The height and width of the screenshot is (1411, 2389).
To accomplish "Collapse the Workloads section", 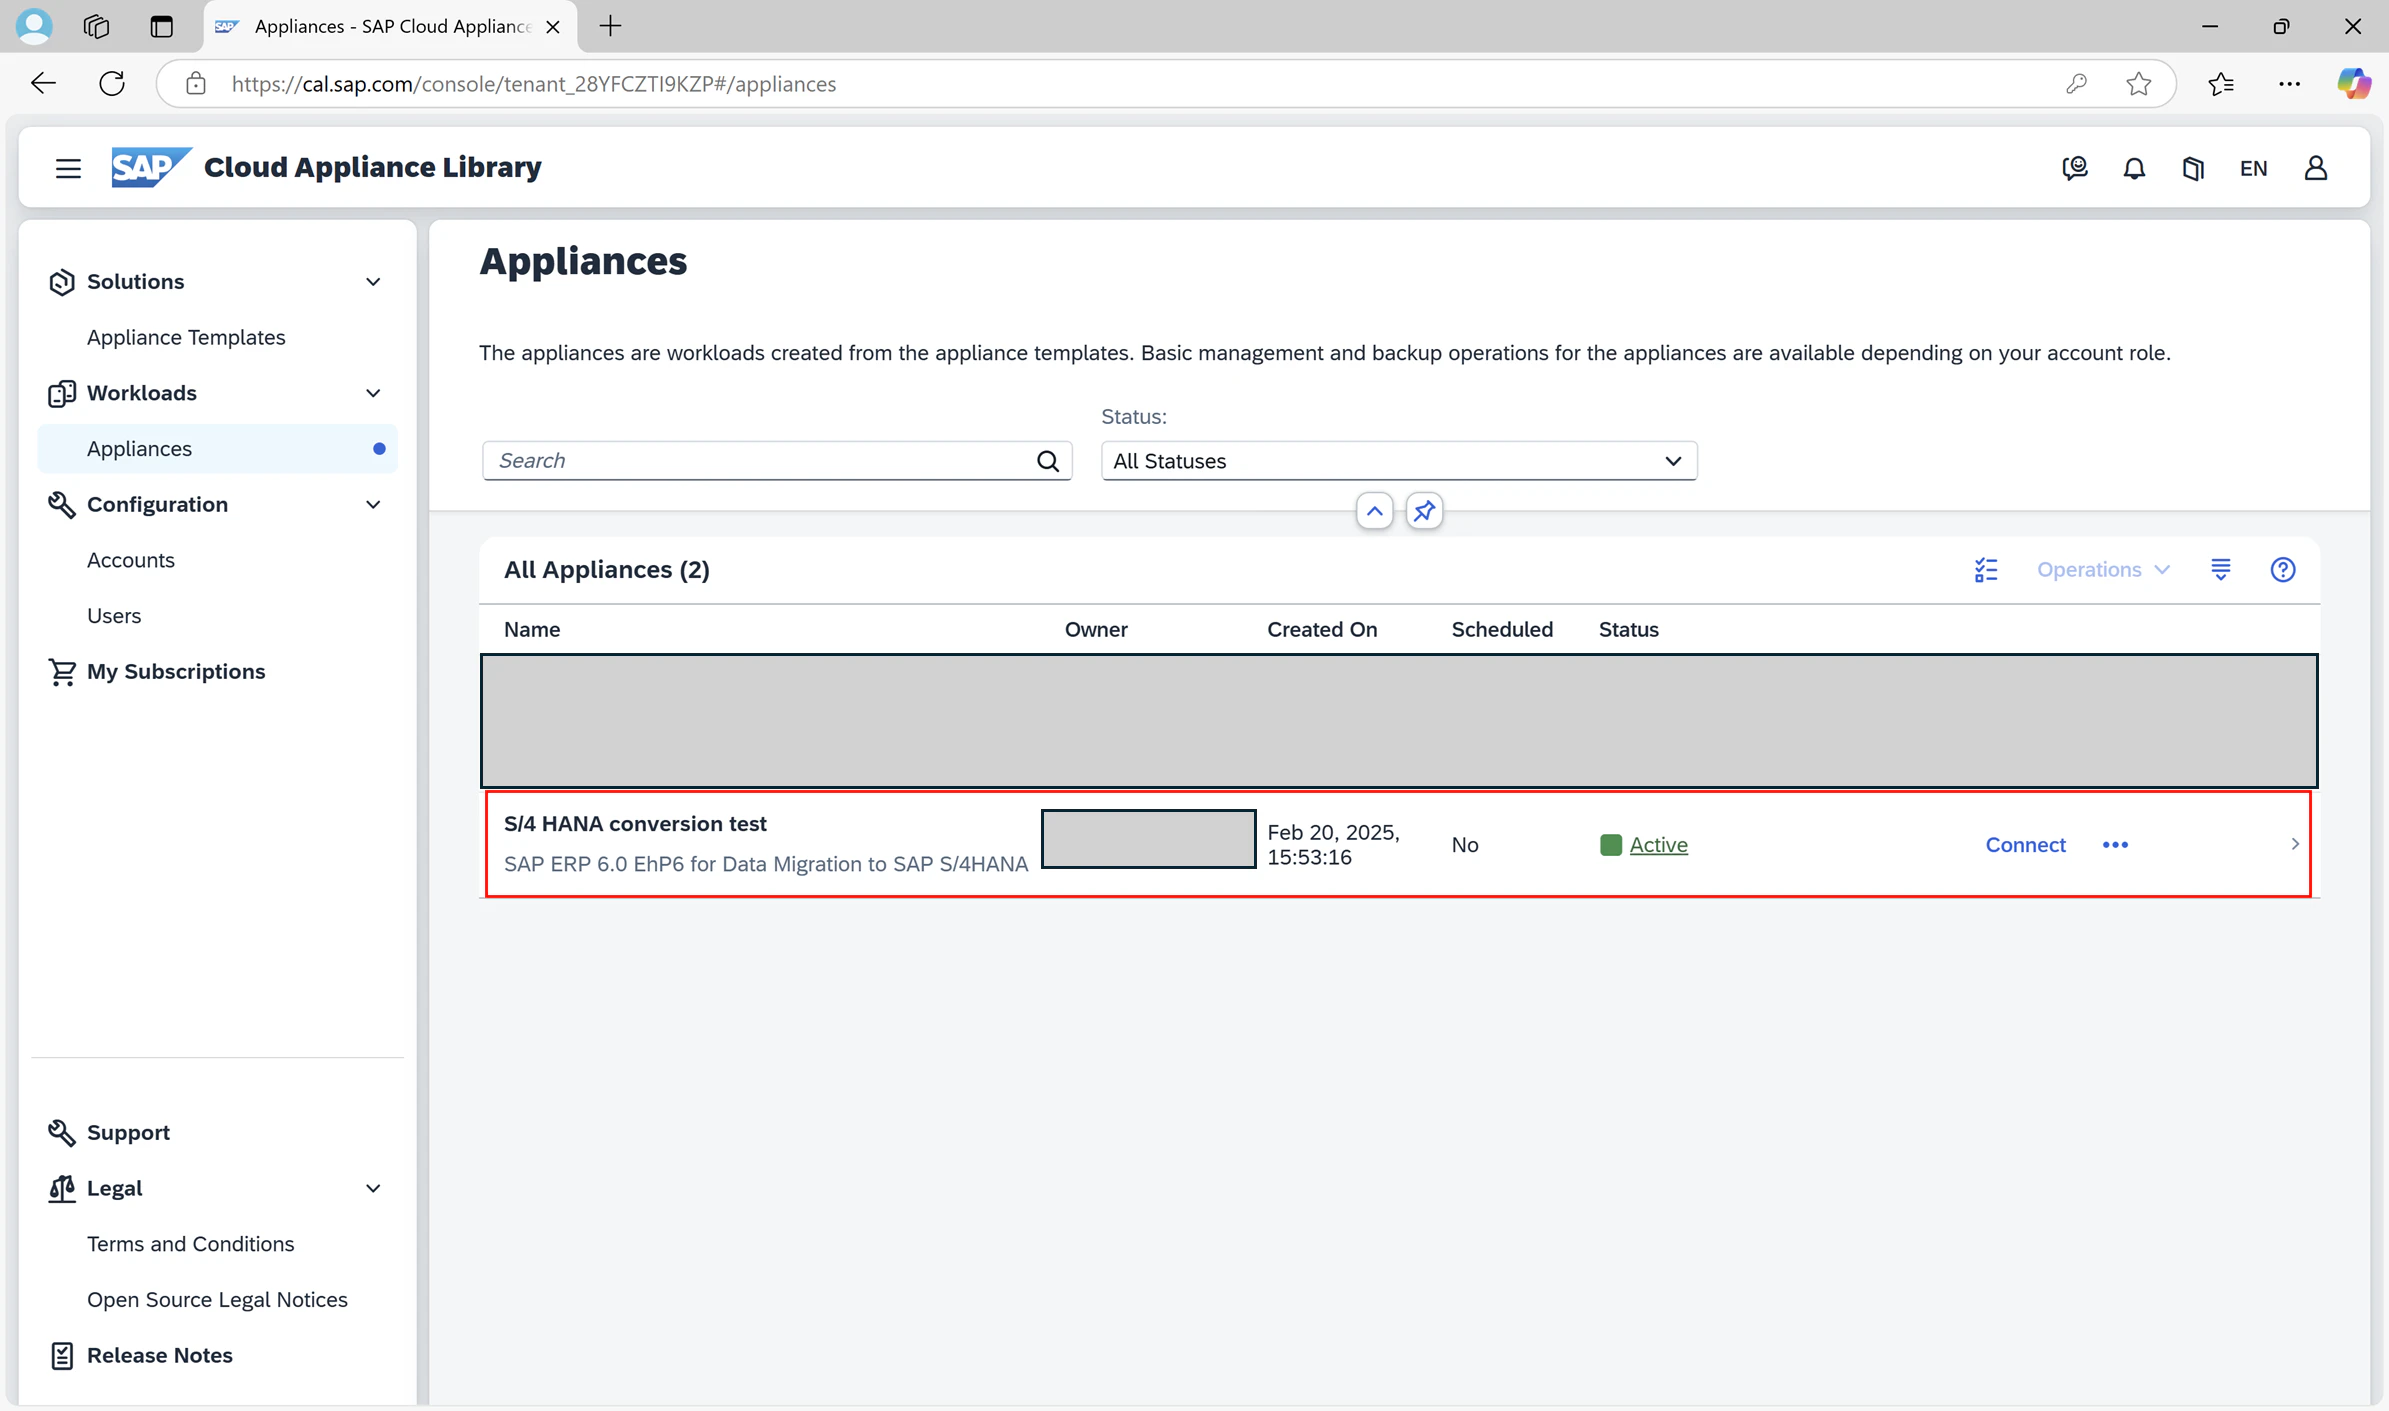I will coord(373,393).
